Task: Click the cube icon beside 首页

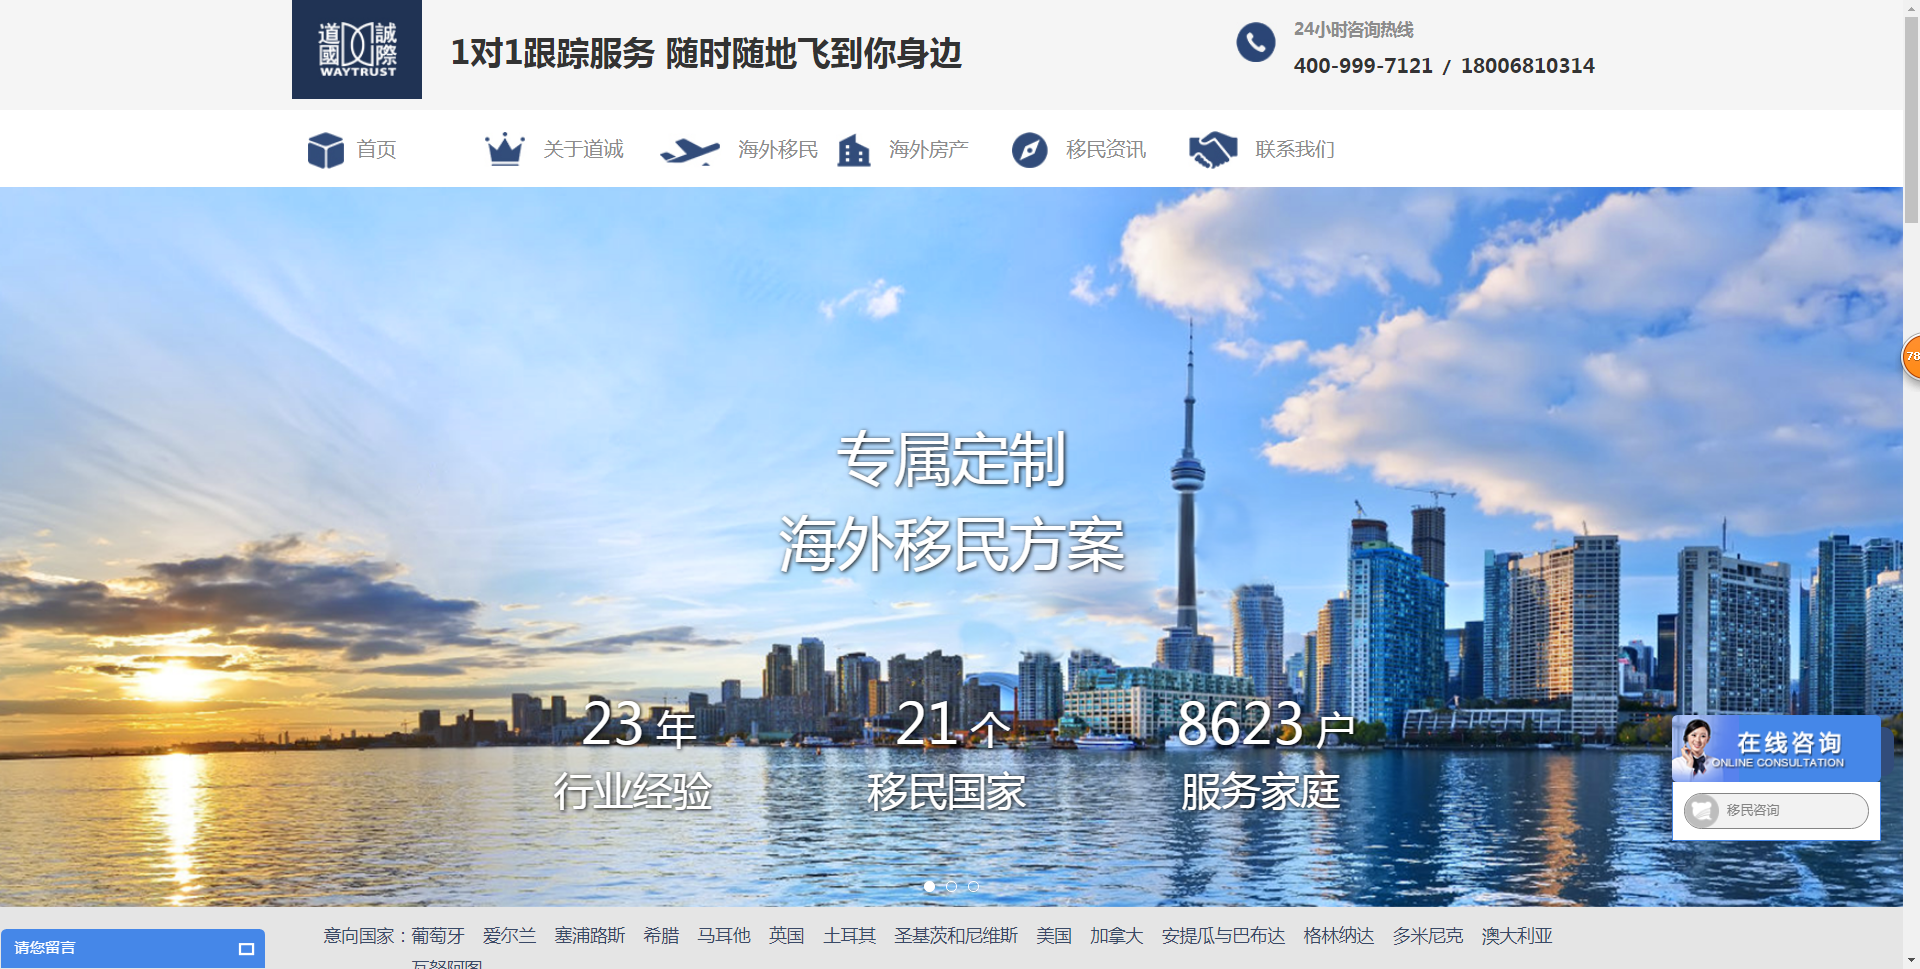Action: [x=325, y=150]
